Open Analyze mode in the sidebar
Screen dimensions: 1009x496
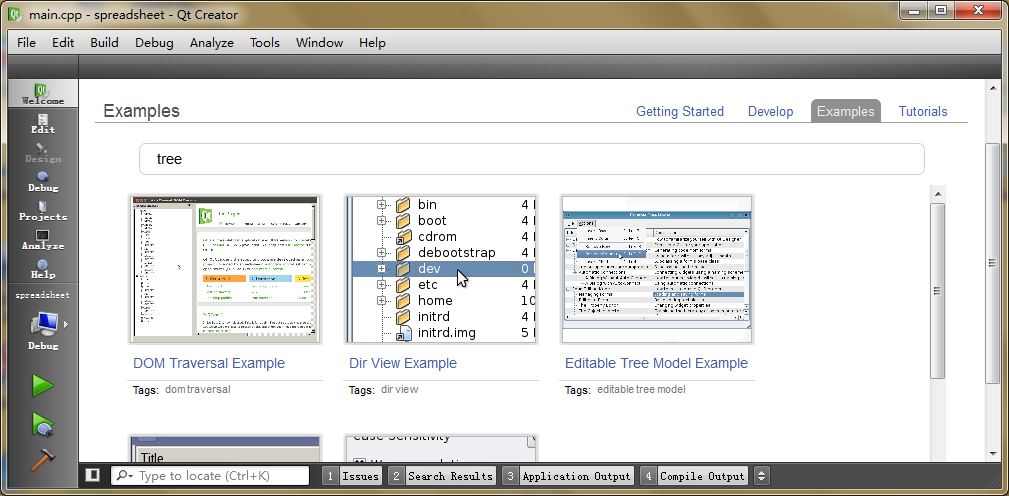point(43,239)
